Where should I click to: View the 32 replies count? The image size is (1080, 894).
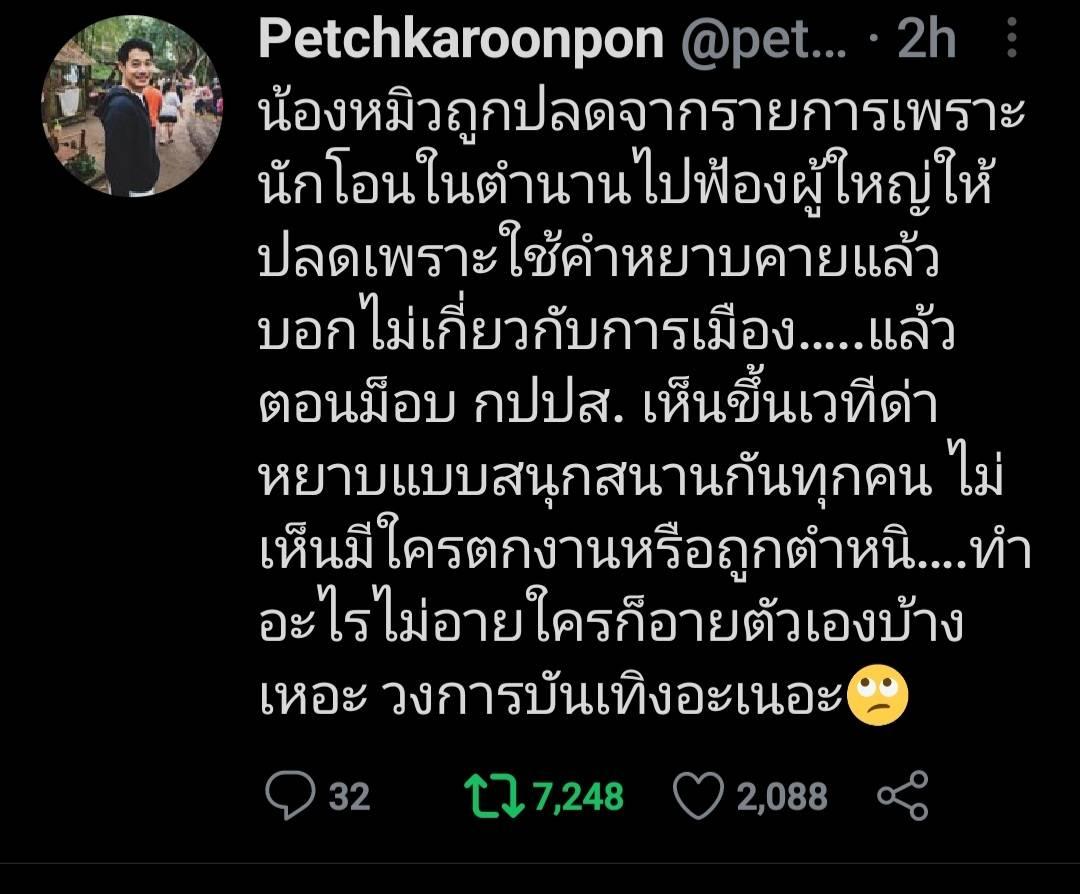(x=349, y=797)
